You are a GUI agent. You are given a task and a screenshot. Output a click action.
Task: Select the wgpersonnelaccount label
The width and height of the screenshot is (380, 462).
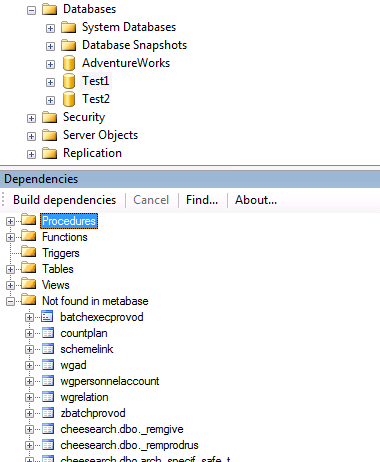[x=110, y=381]
